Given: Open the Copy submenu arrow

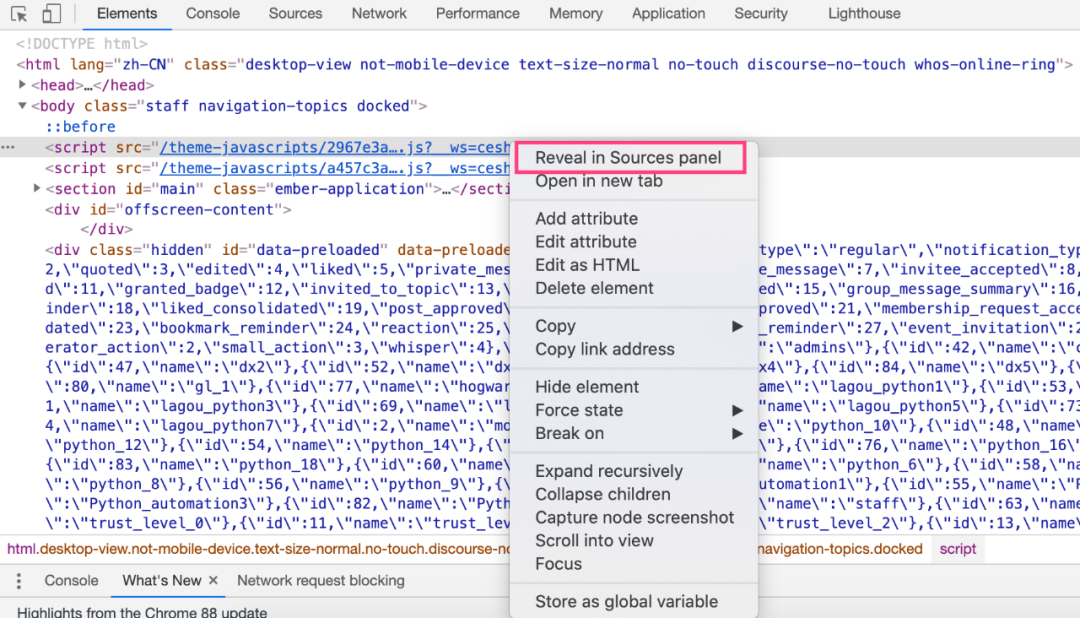Looking at the screenshot, I should tap(737, 326).
